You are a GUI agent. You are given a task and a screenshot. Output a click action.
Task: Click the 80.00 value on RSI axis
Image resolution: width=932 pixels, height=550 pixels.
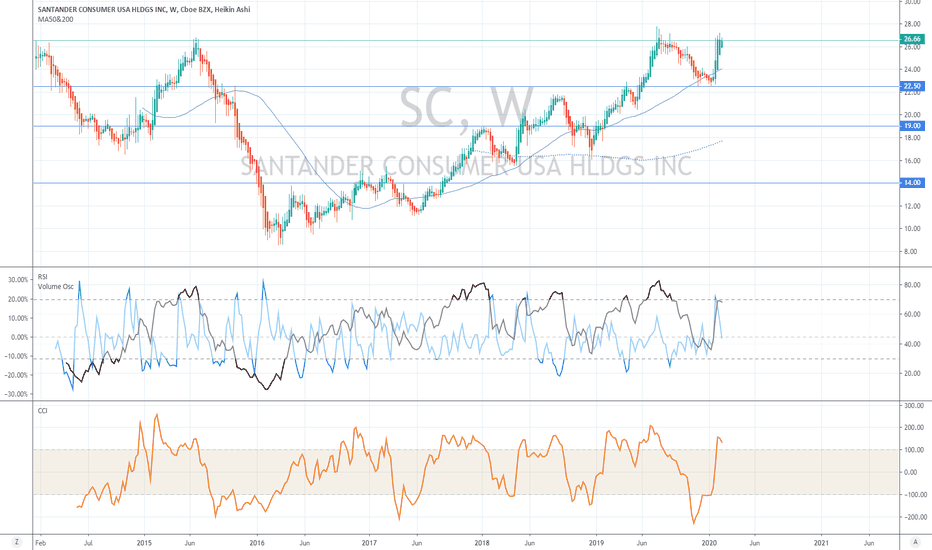click(912, 285)
